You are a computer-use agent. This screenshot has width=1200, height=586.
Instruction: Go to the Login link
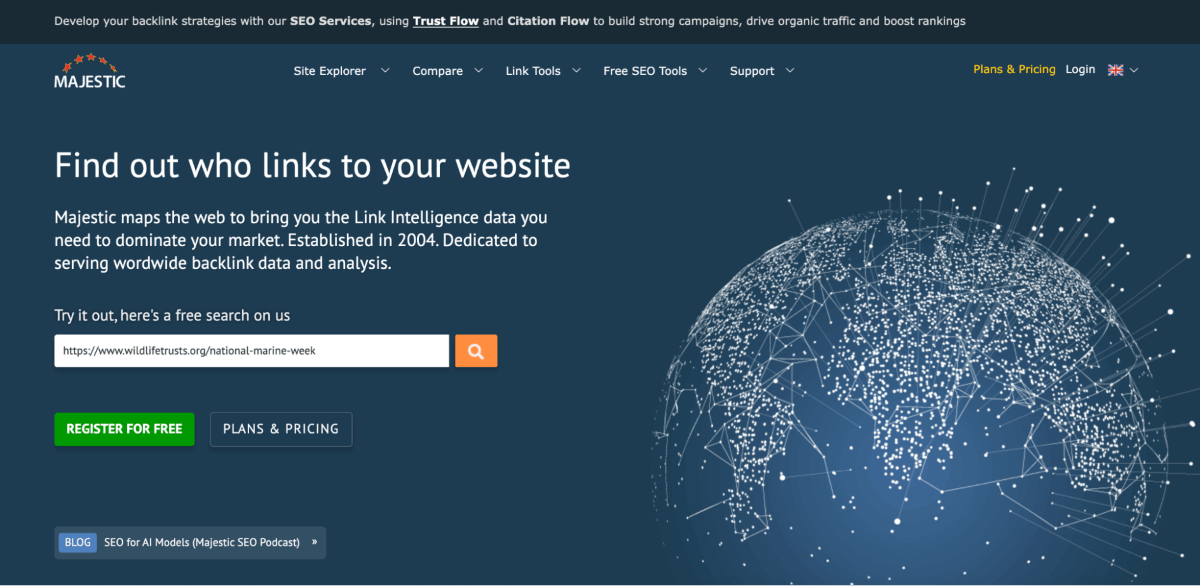coord(1080,70)
